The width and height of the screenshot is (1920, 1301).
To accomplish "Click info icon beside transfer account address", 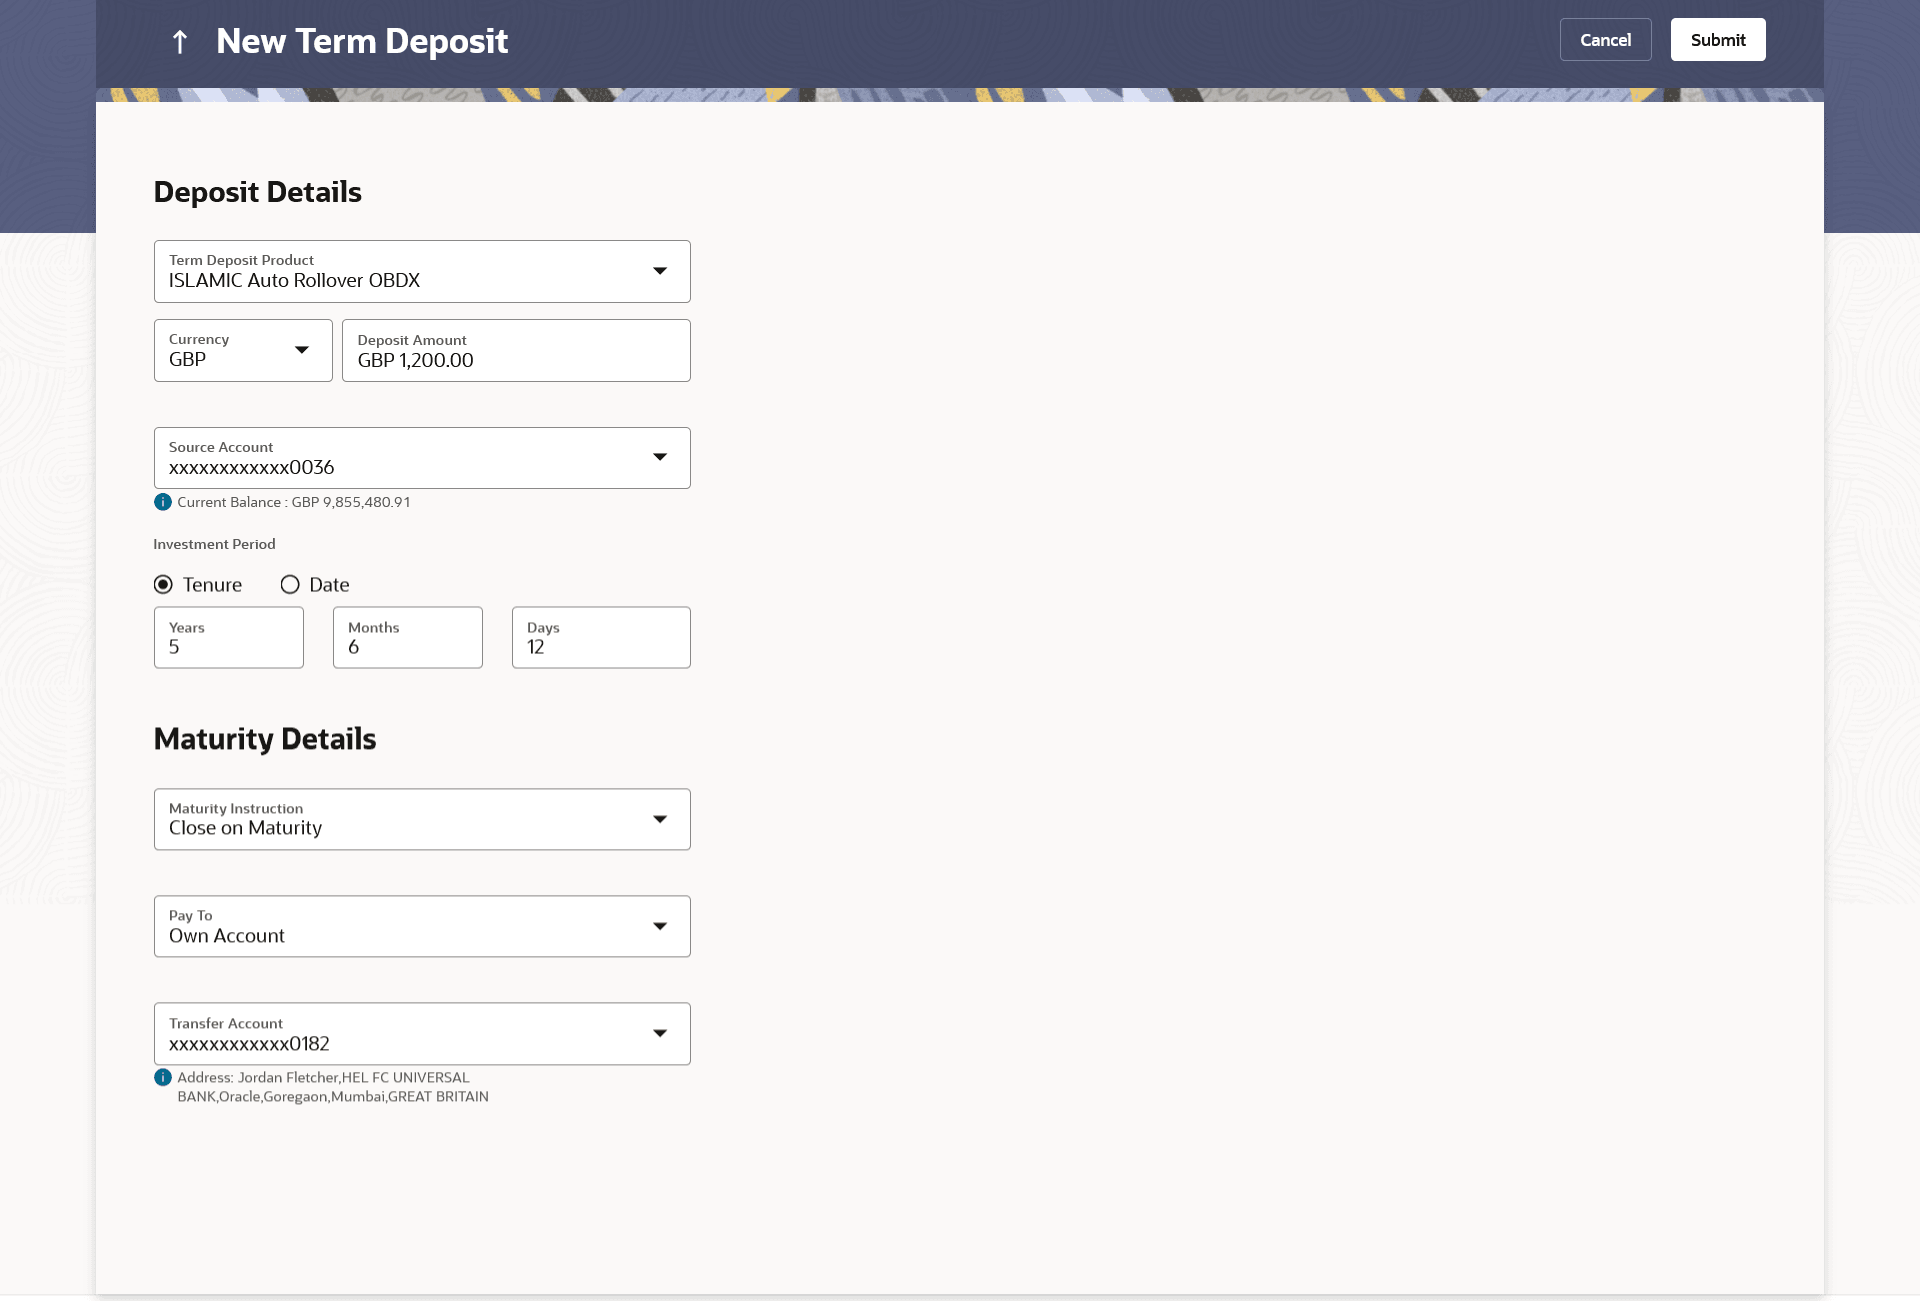I will click(163, 1077).
